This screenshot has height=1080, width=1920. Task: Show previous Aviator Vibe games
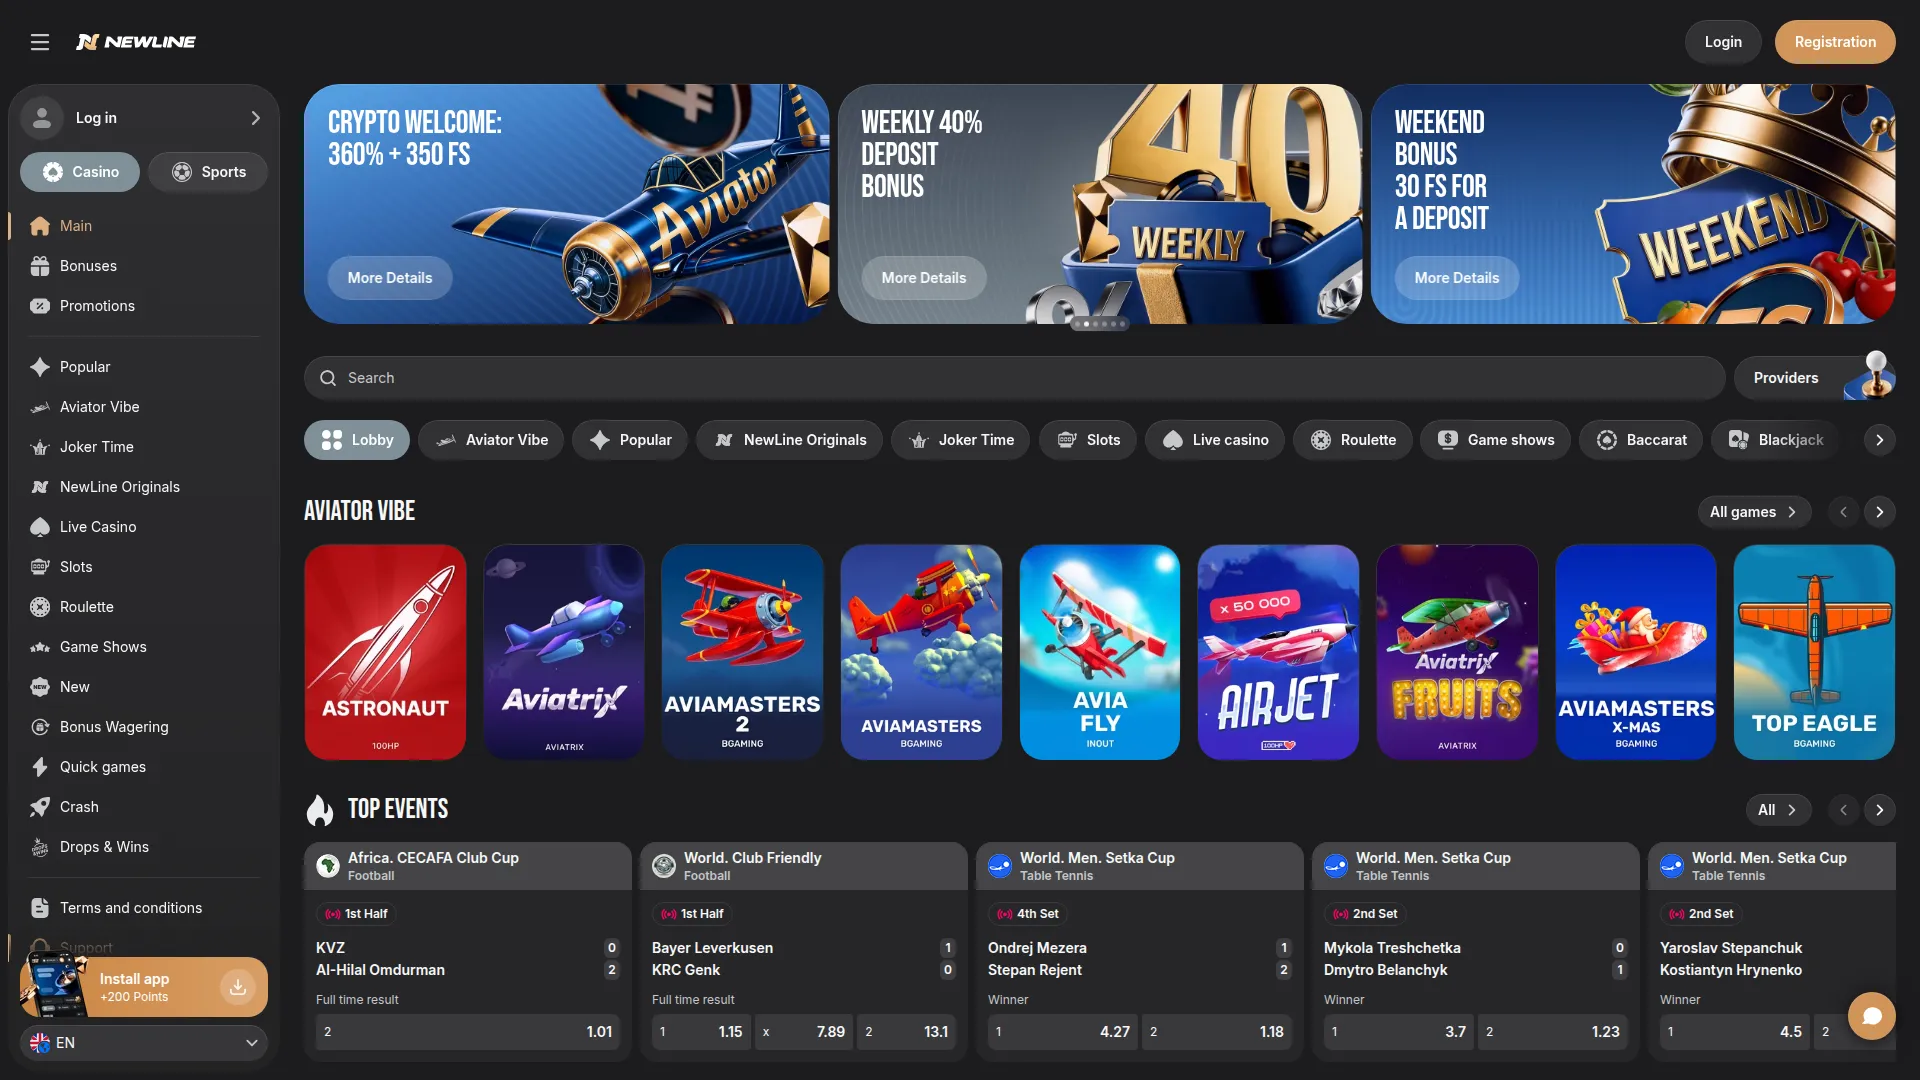point(1844,512)
